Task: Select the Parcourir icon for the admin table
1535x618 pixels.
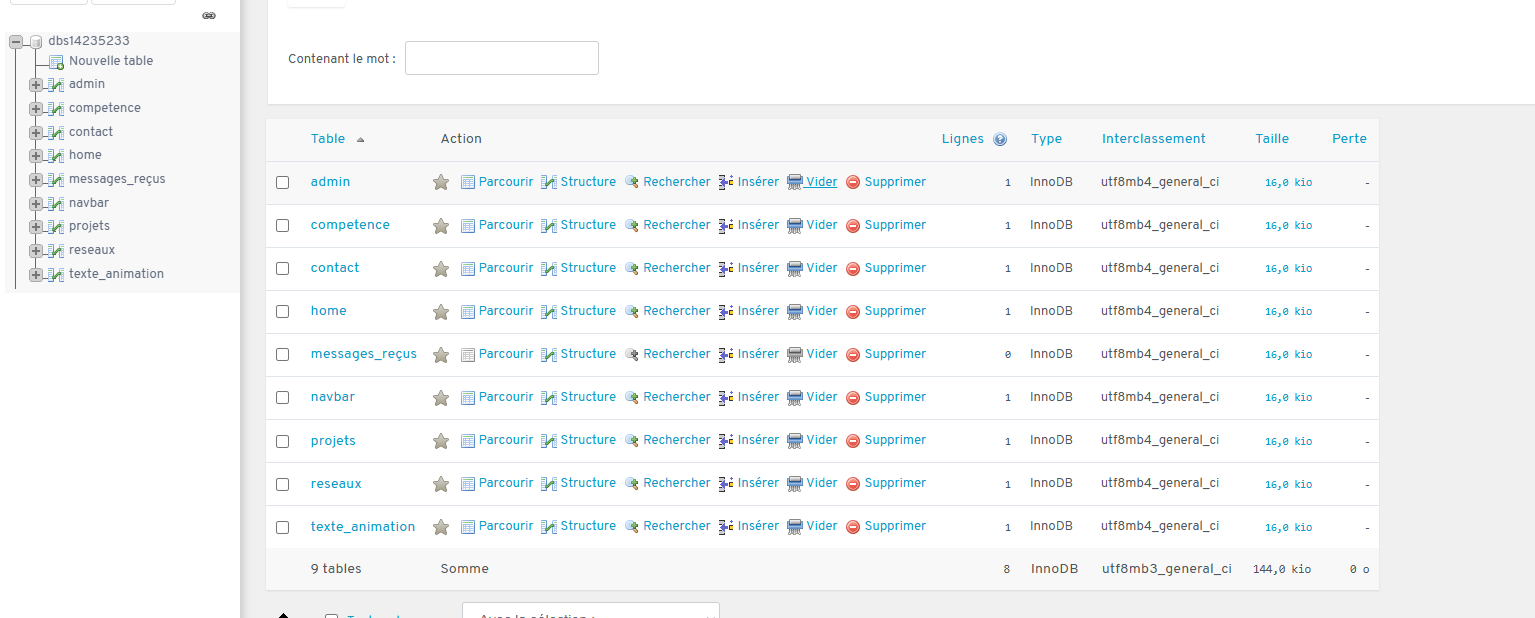Action: click(467, 181)
